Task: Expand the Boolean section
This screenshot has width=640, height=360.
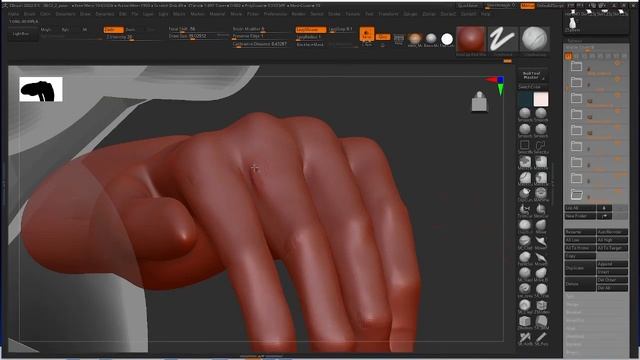Action: pos(573,312)
